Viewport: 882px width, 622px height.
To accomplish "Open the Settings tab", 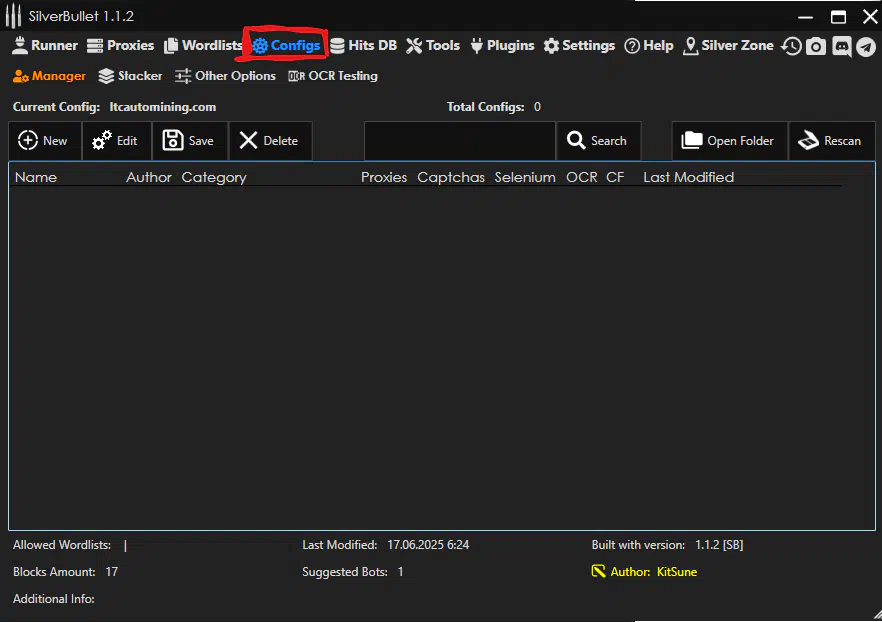I will pyautogui.click(x=579, y=46).
